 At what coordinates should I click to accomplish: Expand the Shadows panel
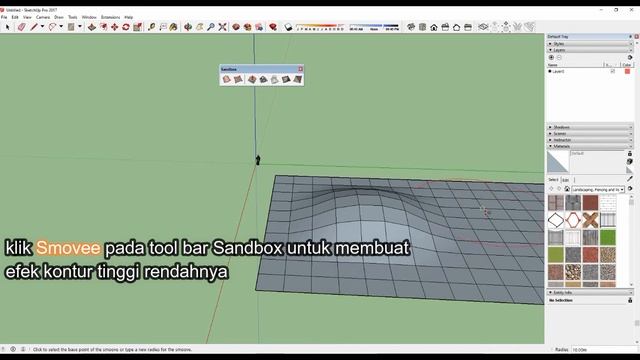(590, 127)
